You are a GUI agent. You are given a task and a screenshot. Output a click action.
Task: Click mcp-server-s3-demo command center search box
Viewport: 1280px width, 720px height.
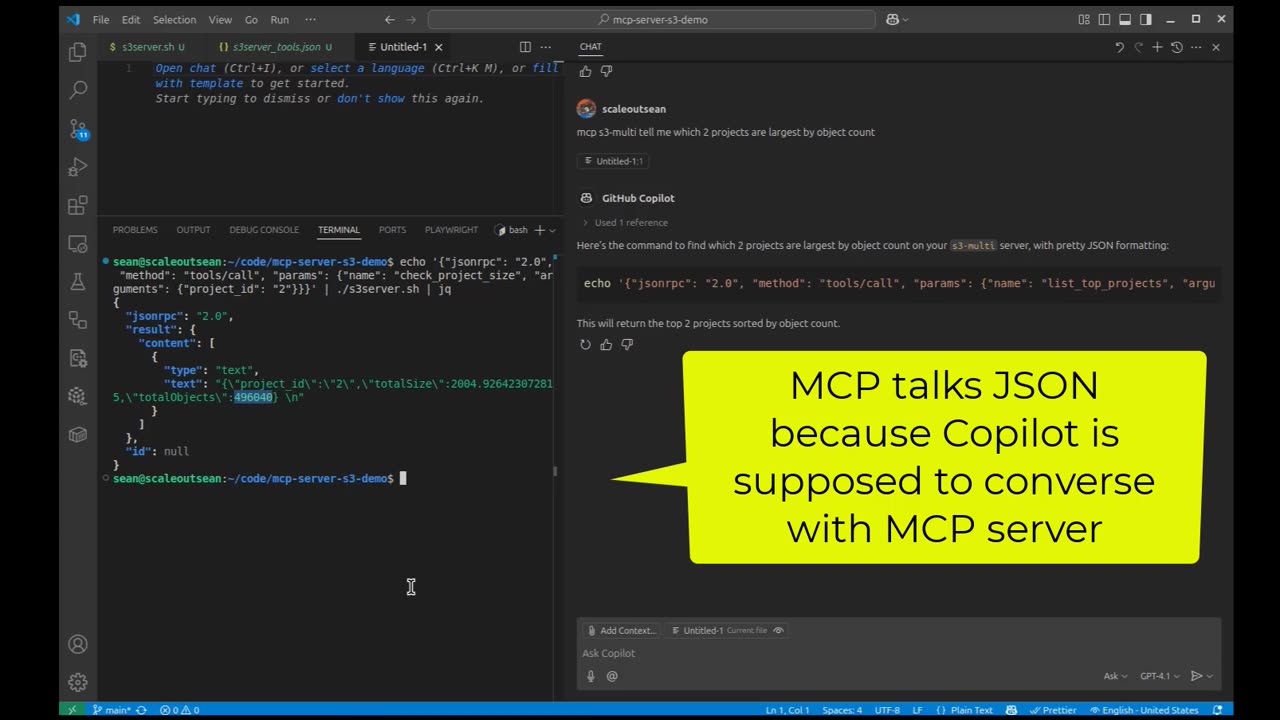pos(652,19)
